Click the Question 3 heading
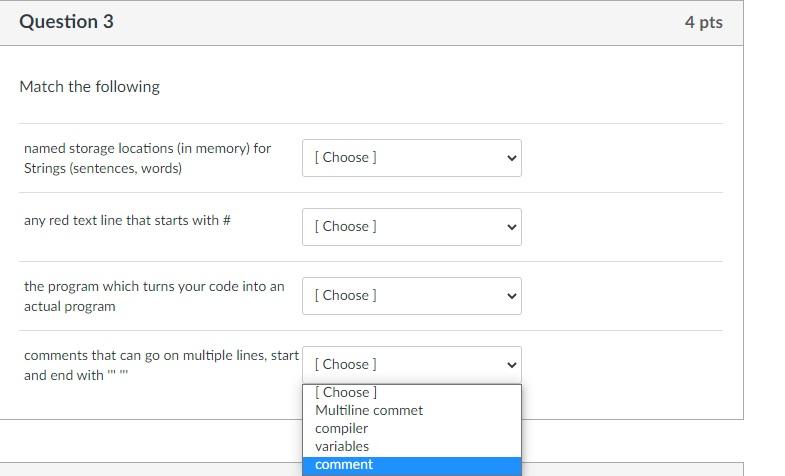The width and height of the screenshot is (785, 476). [67, 22]
